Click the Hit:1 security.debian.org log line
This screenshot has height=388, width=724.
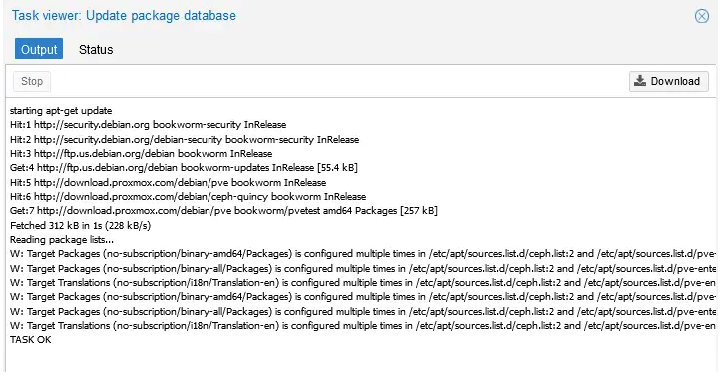coord(148,125)
